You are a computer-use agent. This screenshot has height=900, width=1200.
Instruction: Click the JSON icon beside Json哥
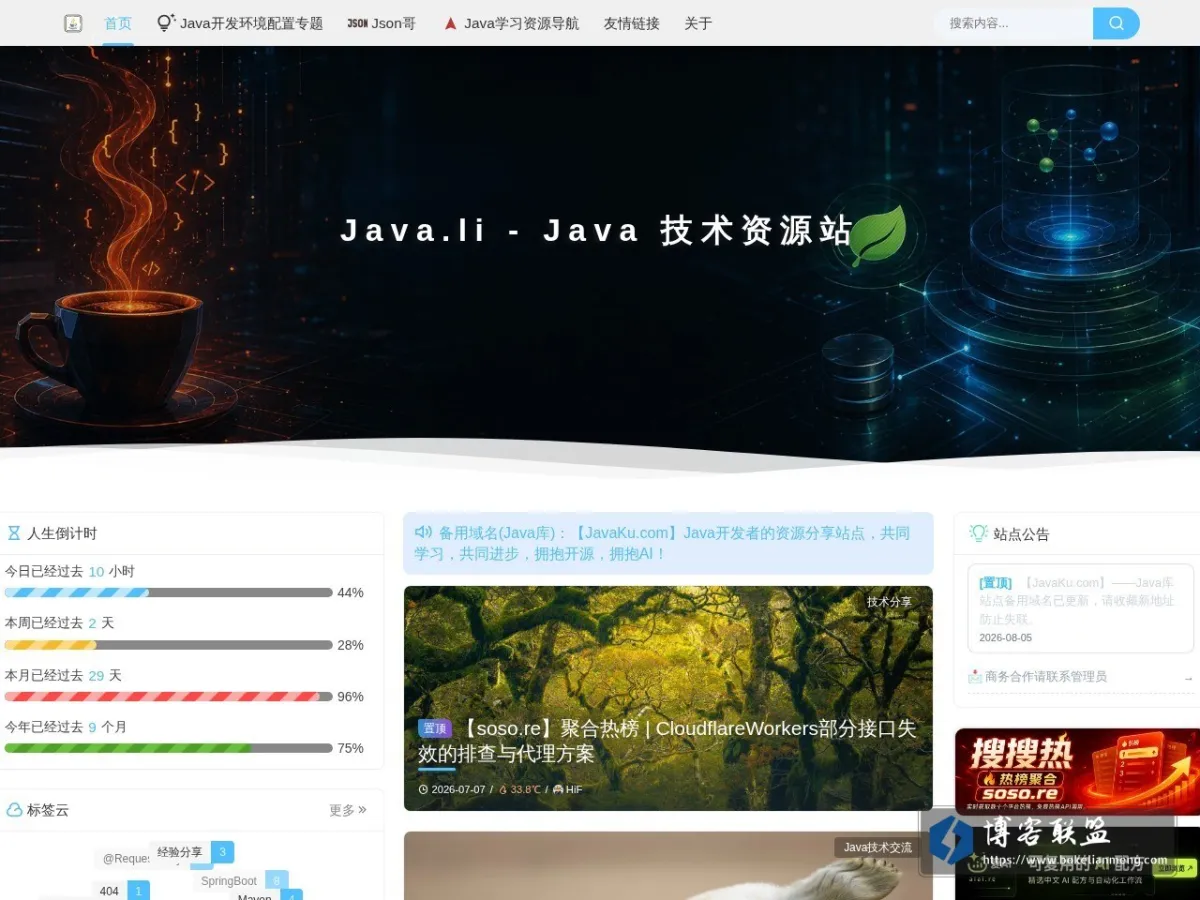(x=357, y=23)
